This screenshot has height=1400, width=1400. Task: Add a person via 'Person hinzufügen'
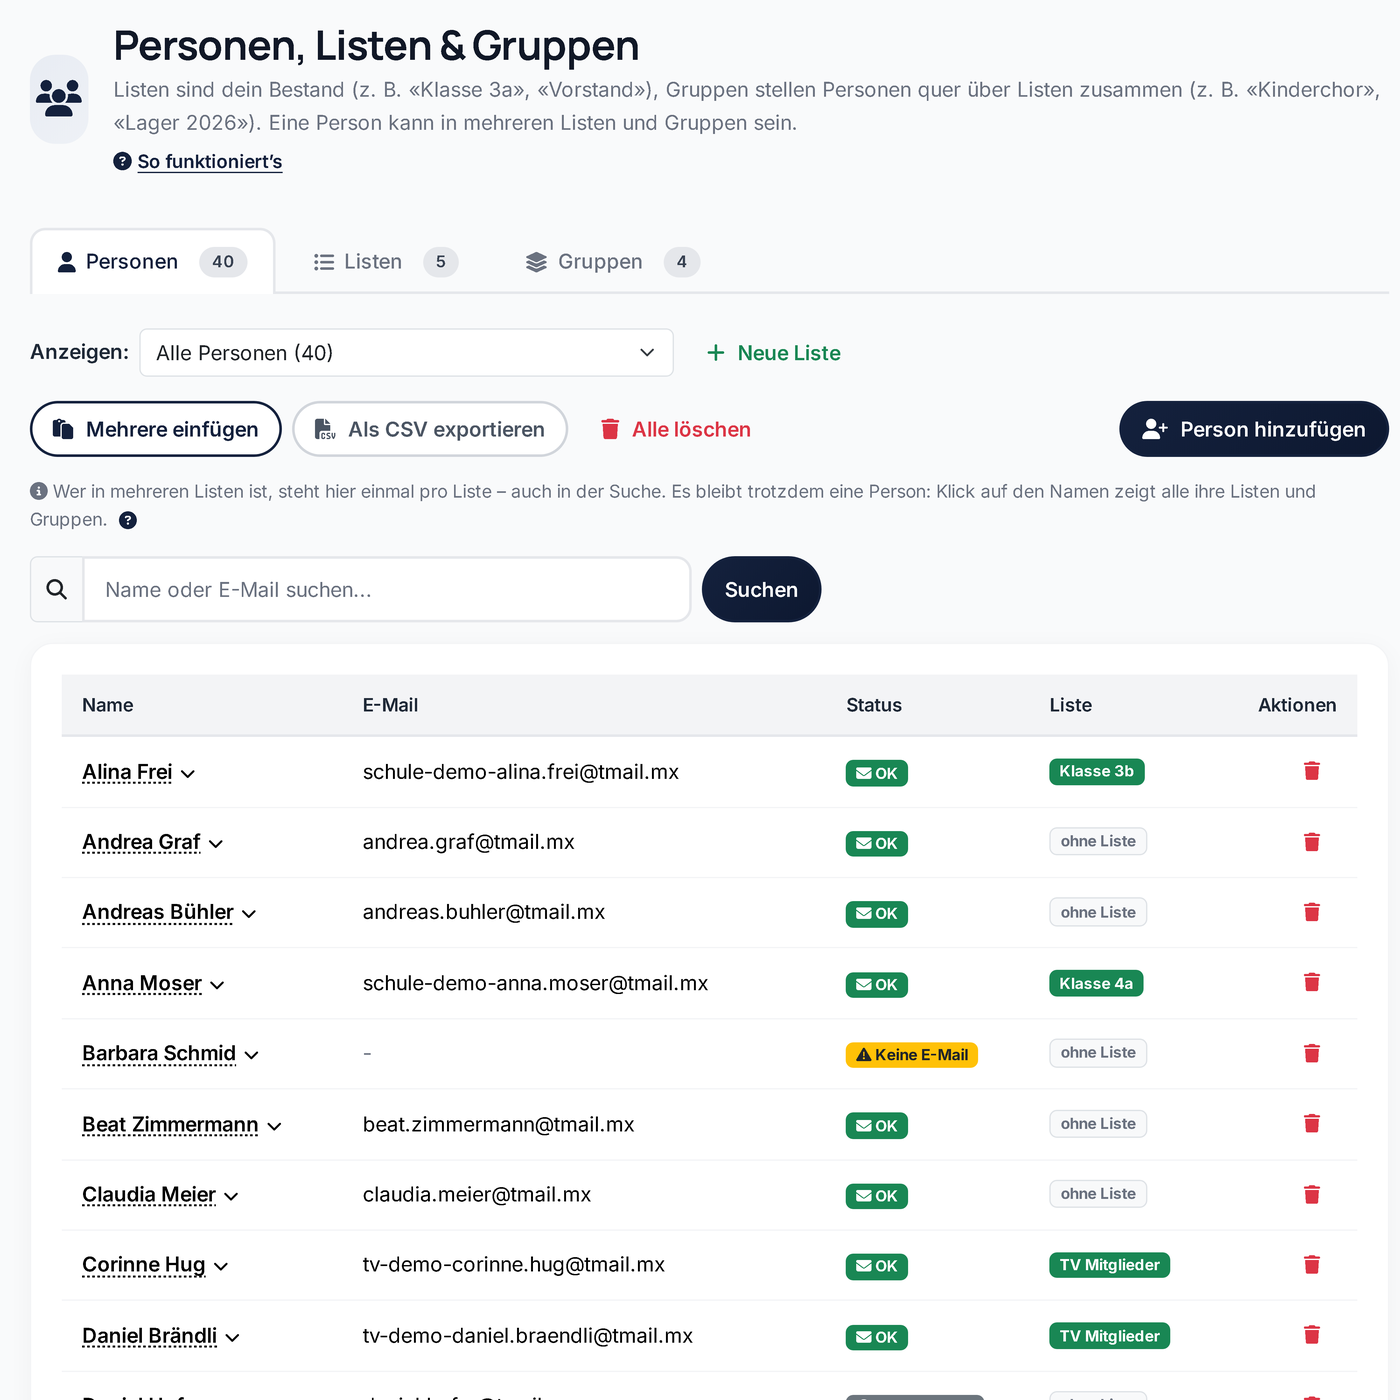(x=1254, y=429)
